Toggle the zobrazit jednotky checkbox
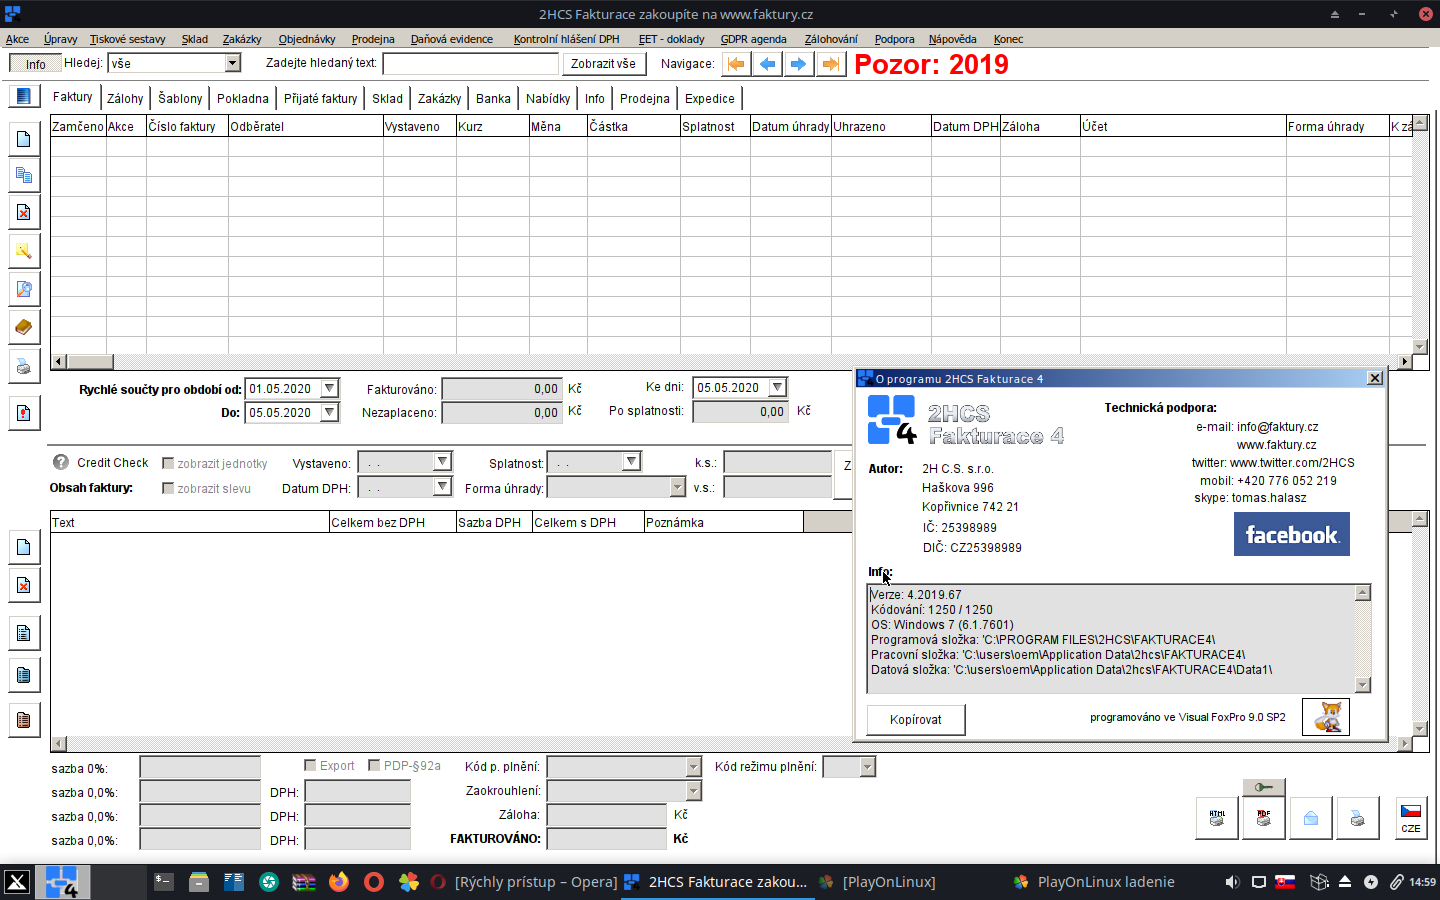Screen dimensions: 1440x900 coord(168,463)
